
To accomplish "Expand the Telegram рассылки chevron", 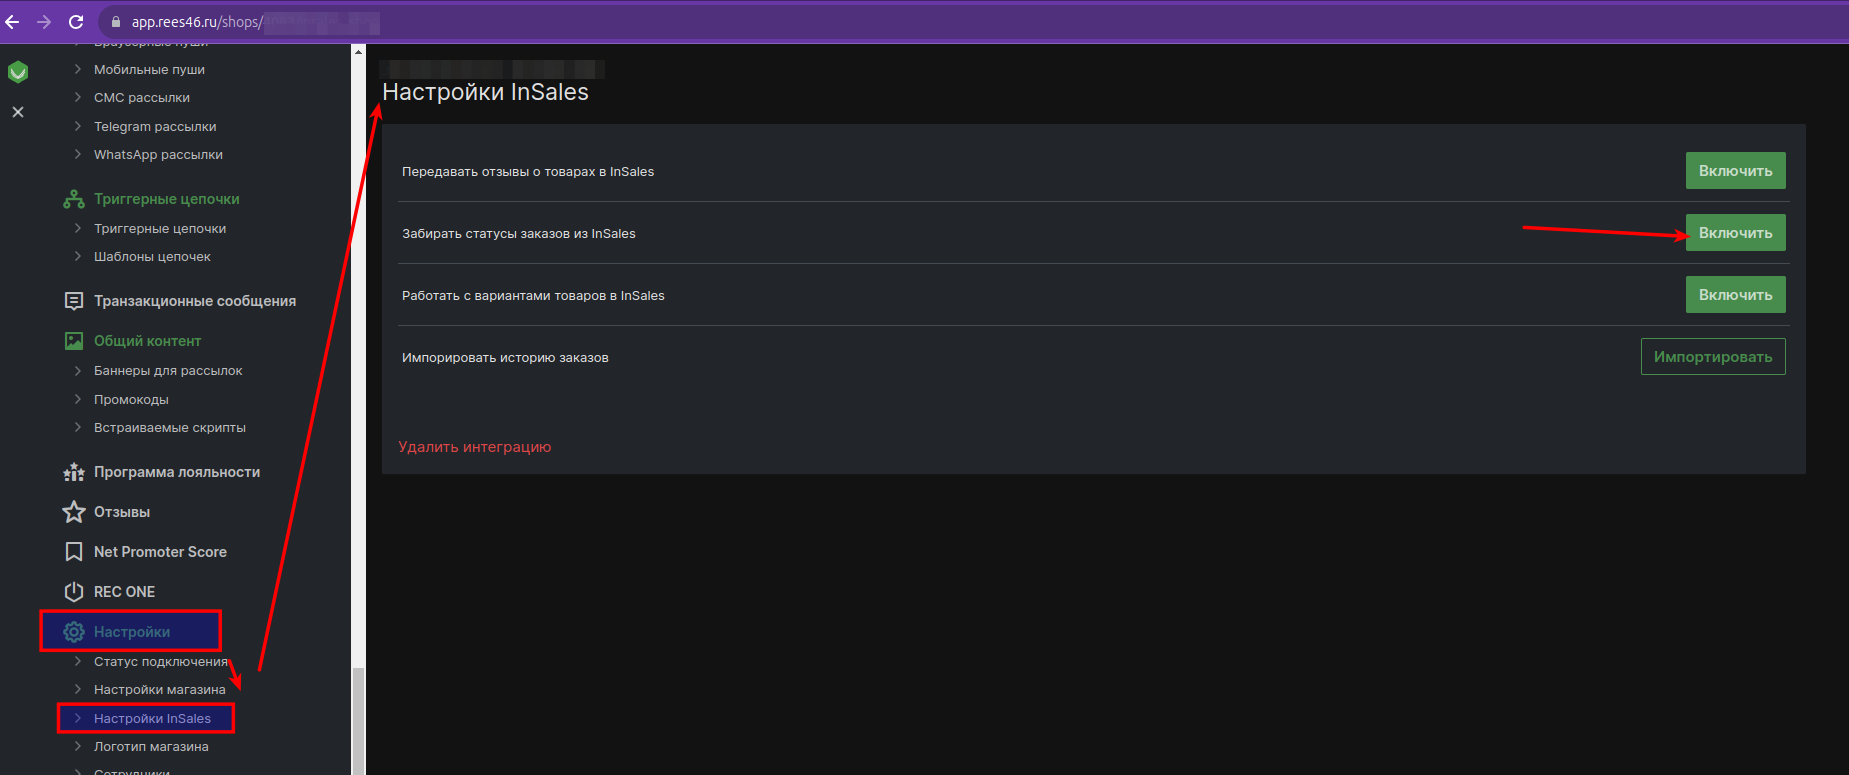I will 78,126.
